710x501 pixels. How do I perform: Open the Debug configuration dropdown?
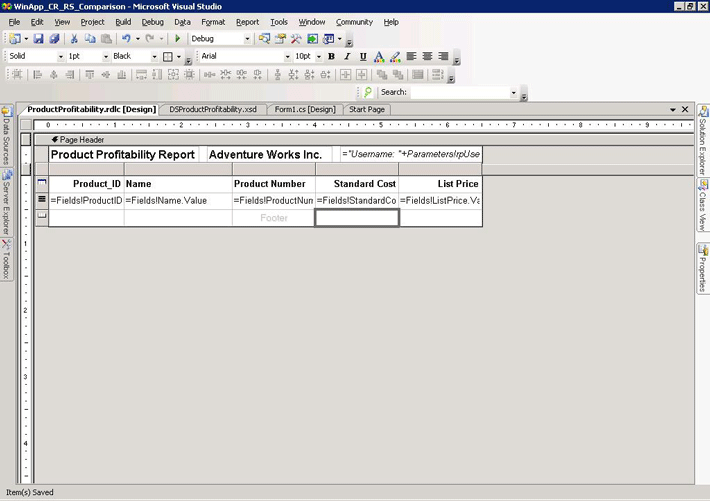click(x=247, y=39)
